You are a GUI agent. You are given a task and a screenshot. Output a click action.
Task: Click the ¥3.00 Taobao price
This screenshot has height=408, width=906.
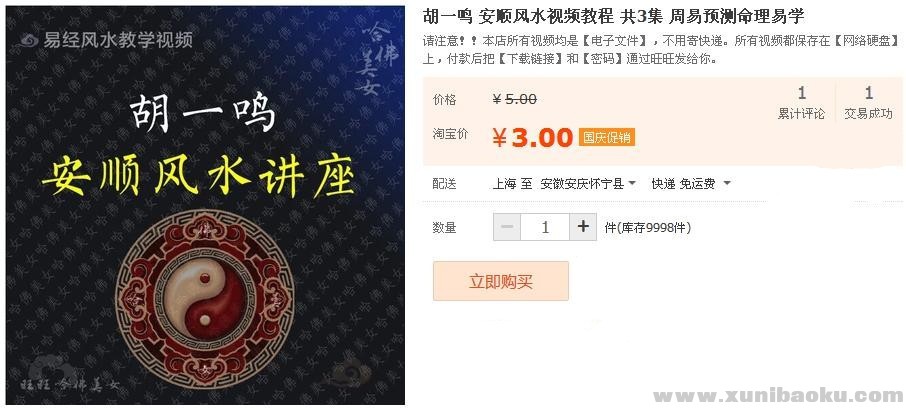pos(532,138)
